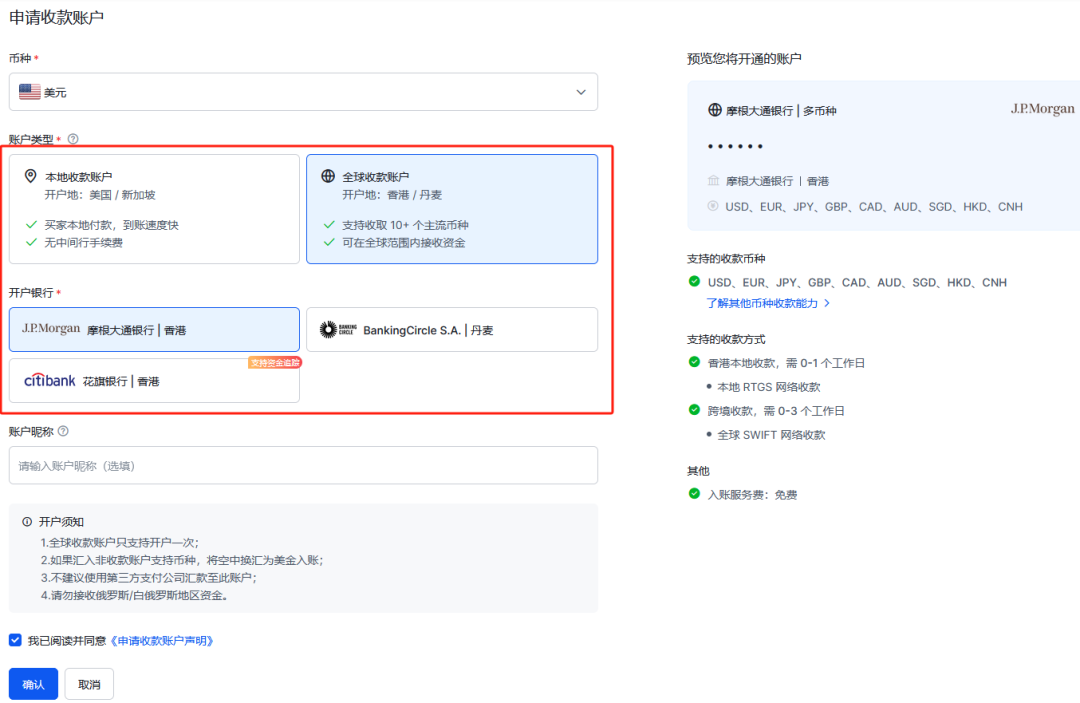This screenshot has width=1080, height=703.
Task: Expand 了解其他币种收款能力 chevron
Action: (827, 303)
